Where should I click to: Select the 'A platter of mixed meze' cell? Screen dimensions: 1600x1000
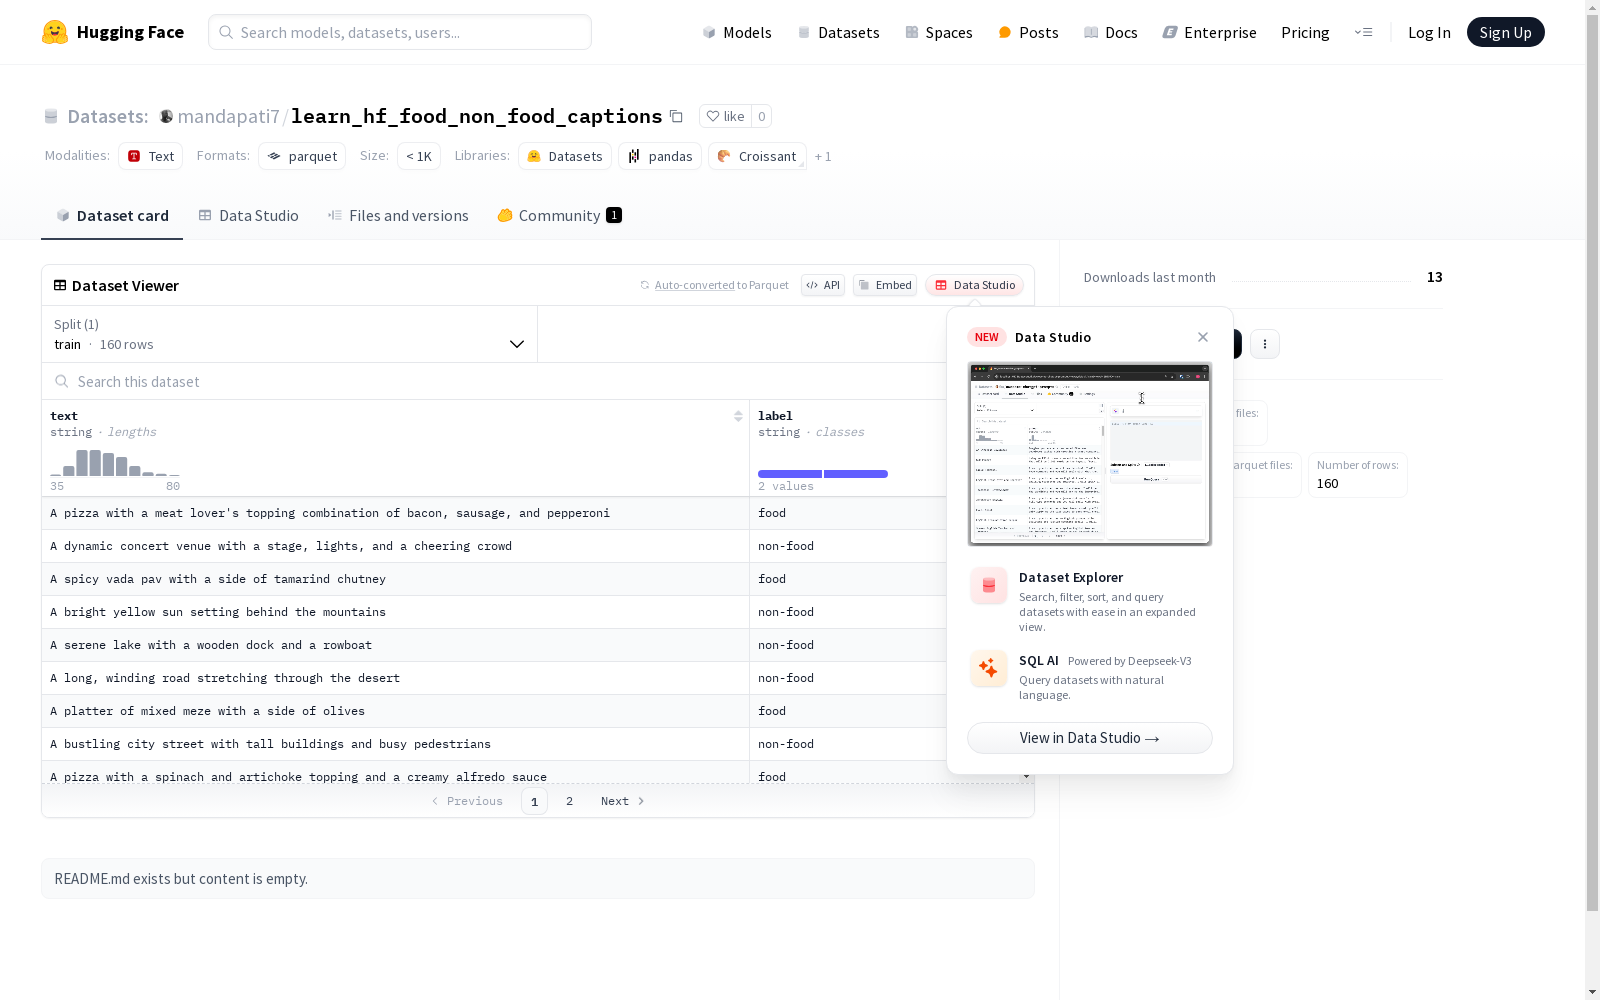coord(395,711)
